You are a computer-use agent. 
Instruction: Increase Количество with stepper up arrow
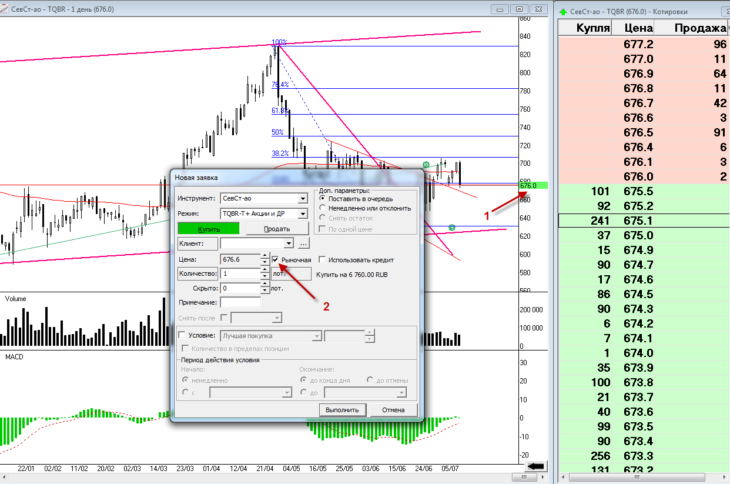click(264, 270)
